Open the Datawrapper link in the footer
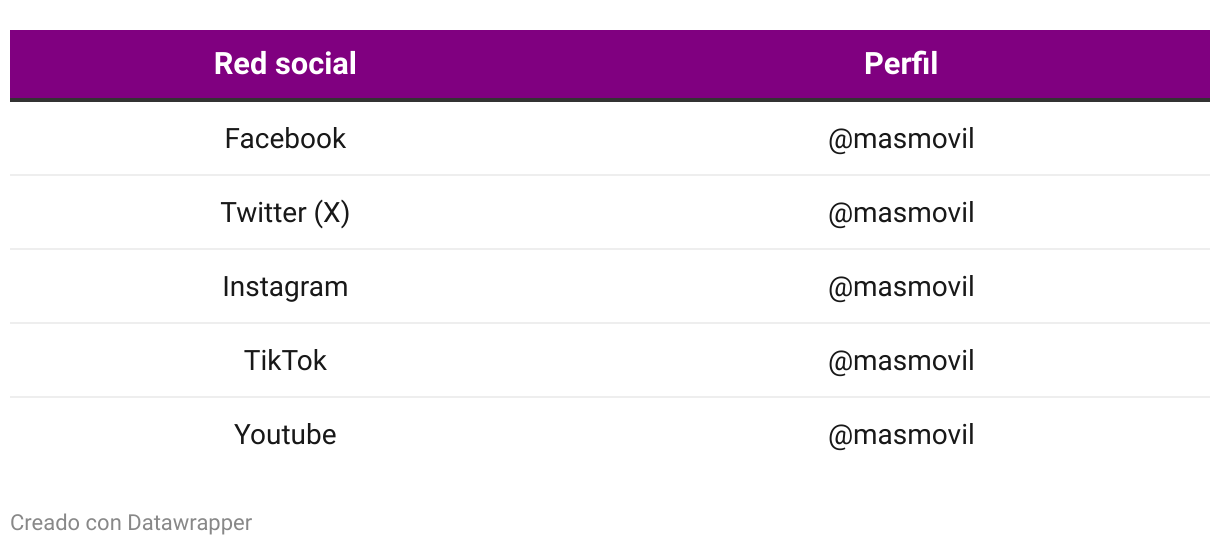This screenshot has height=546, width=1220. (x=190, y=523)
